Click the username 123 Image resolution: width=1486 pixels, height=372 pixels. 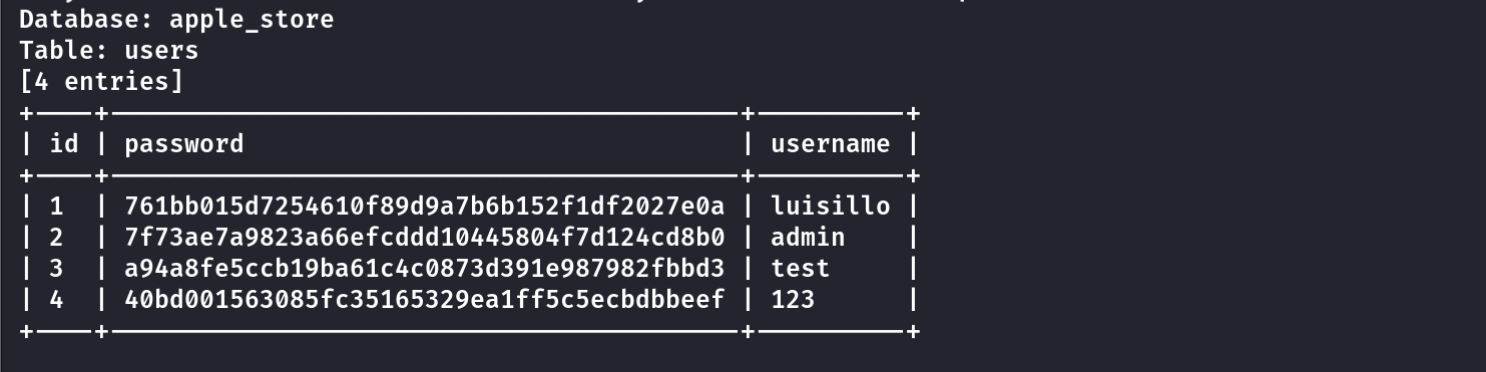[x=793, y=299]
